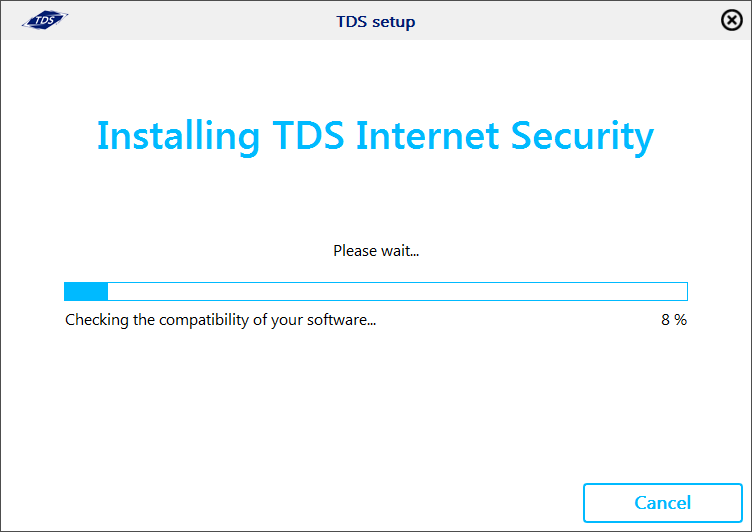Click the TDS setup title text

pos(376,22)
